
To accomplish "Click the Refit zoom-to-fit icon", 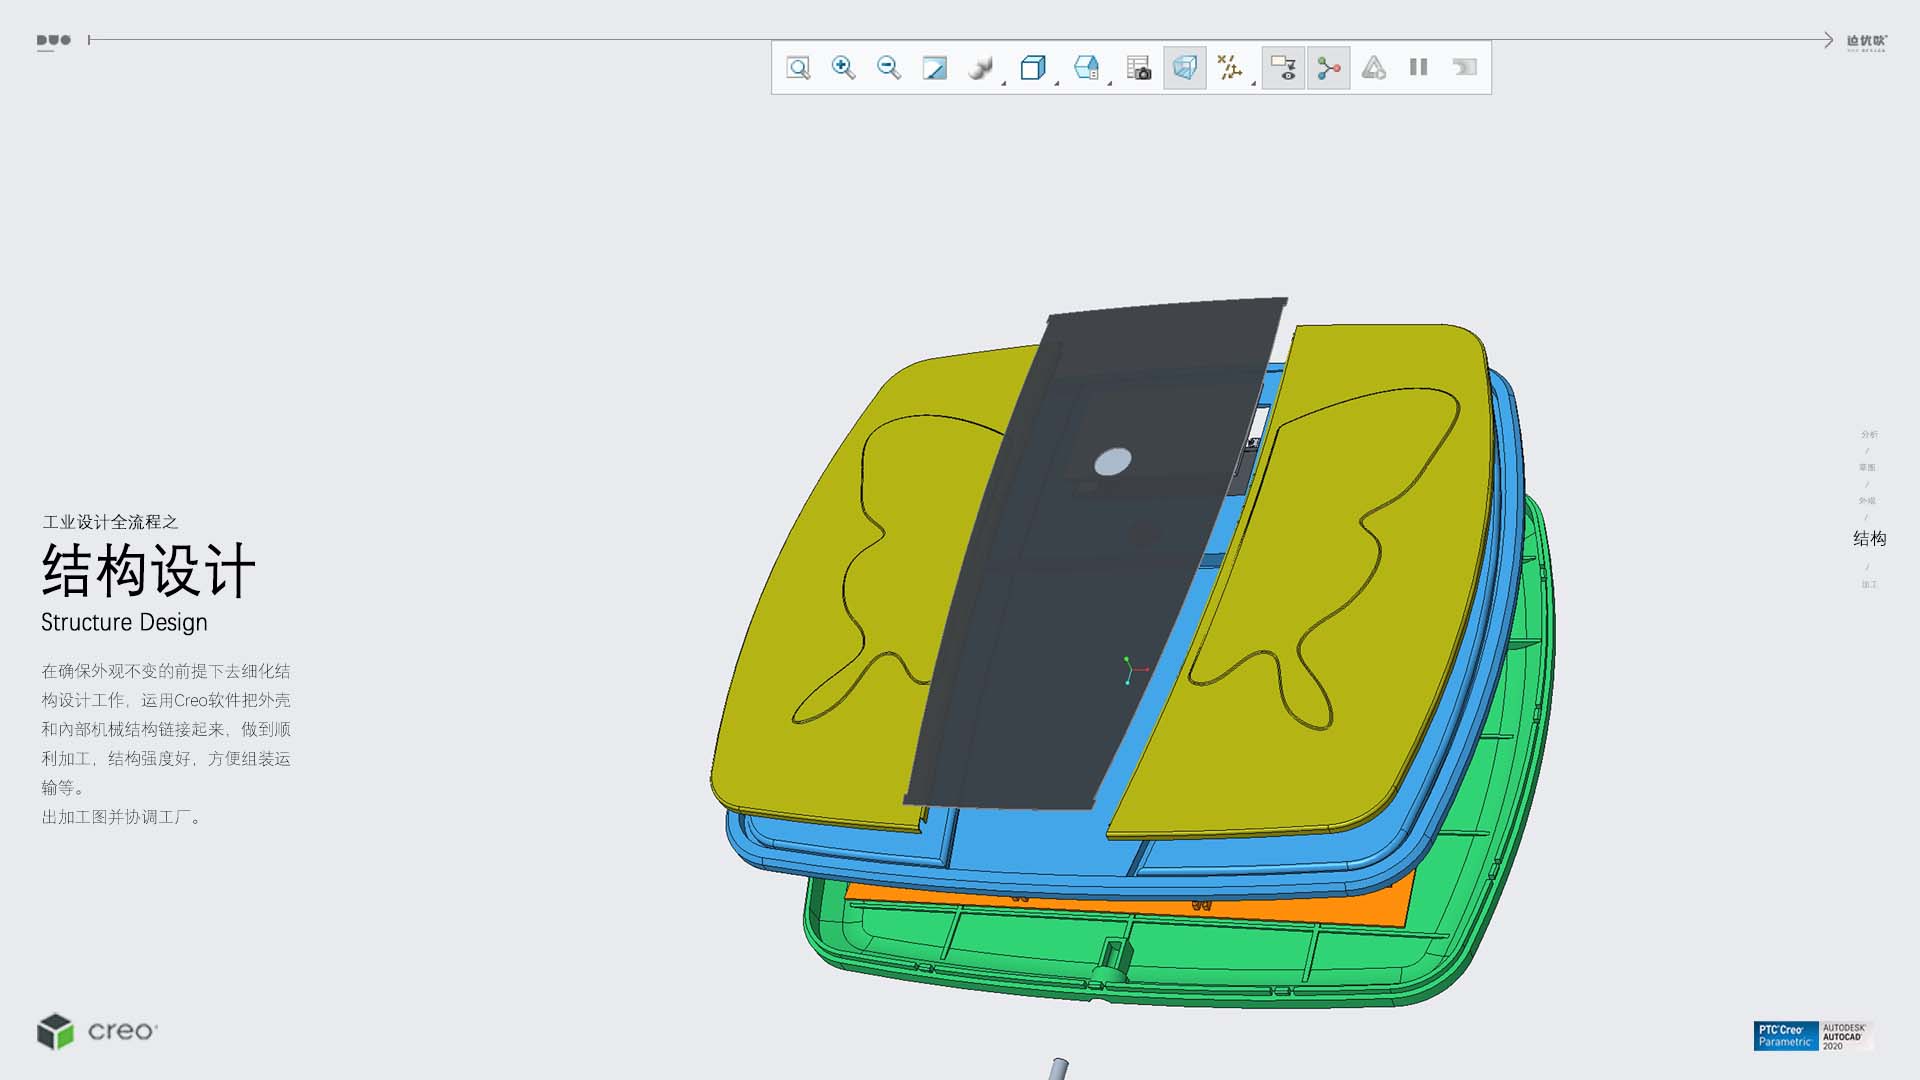I will point(798,68).
